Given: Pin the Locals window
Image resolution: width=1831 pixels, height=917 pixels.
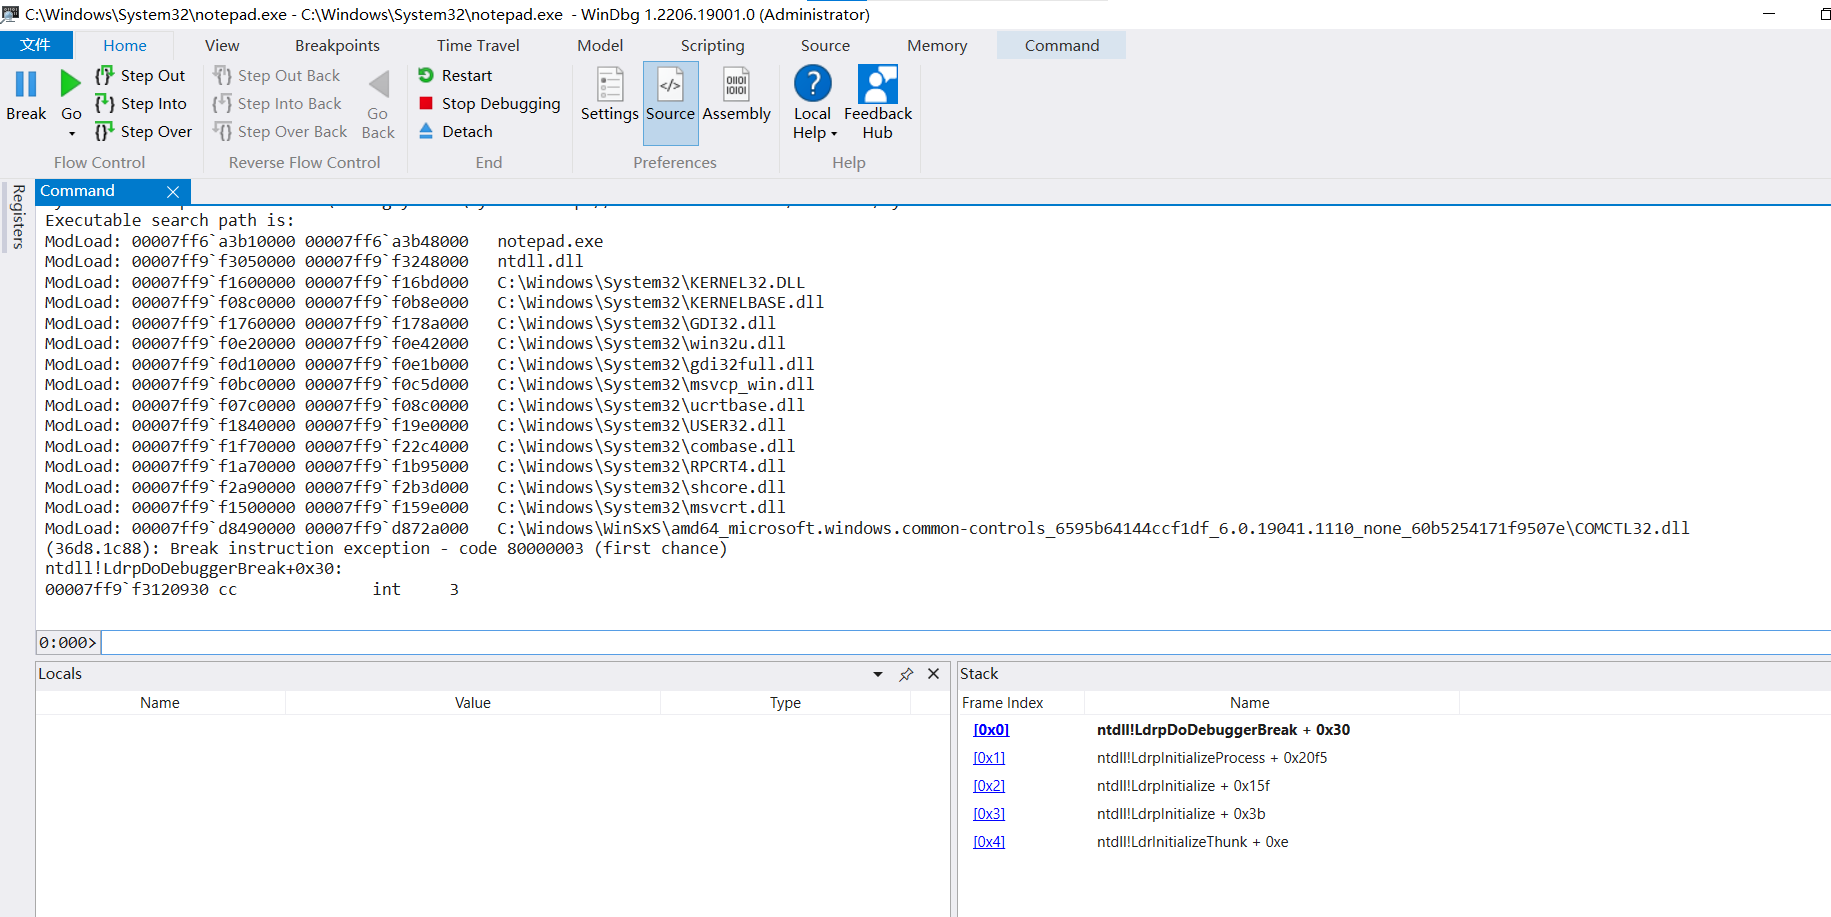Looking at the screenshot, I should (906, 675).
